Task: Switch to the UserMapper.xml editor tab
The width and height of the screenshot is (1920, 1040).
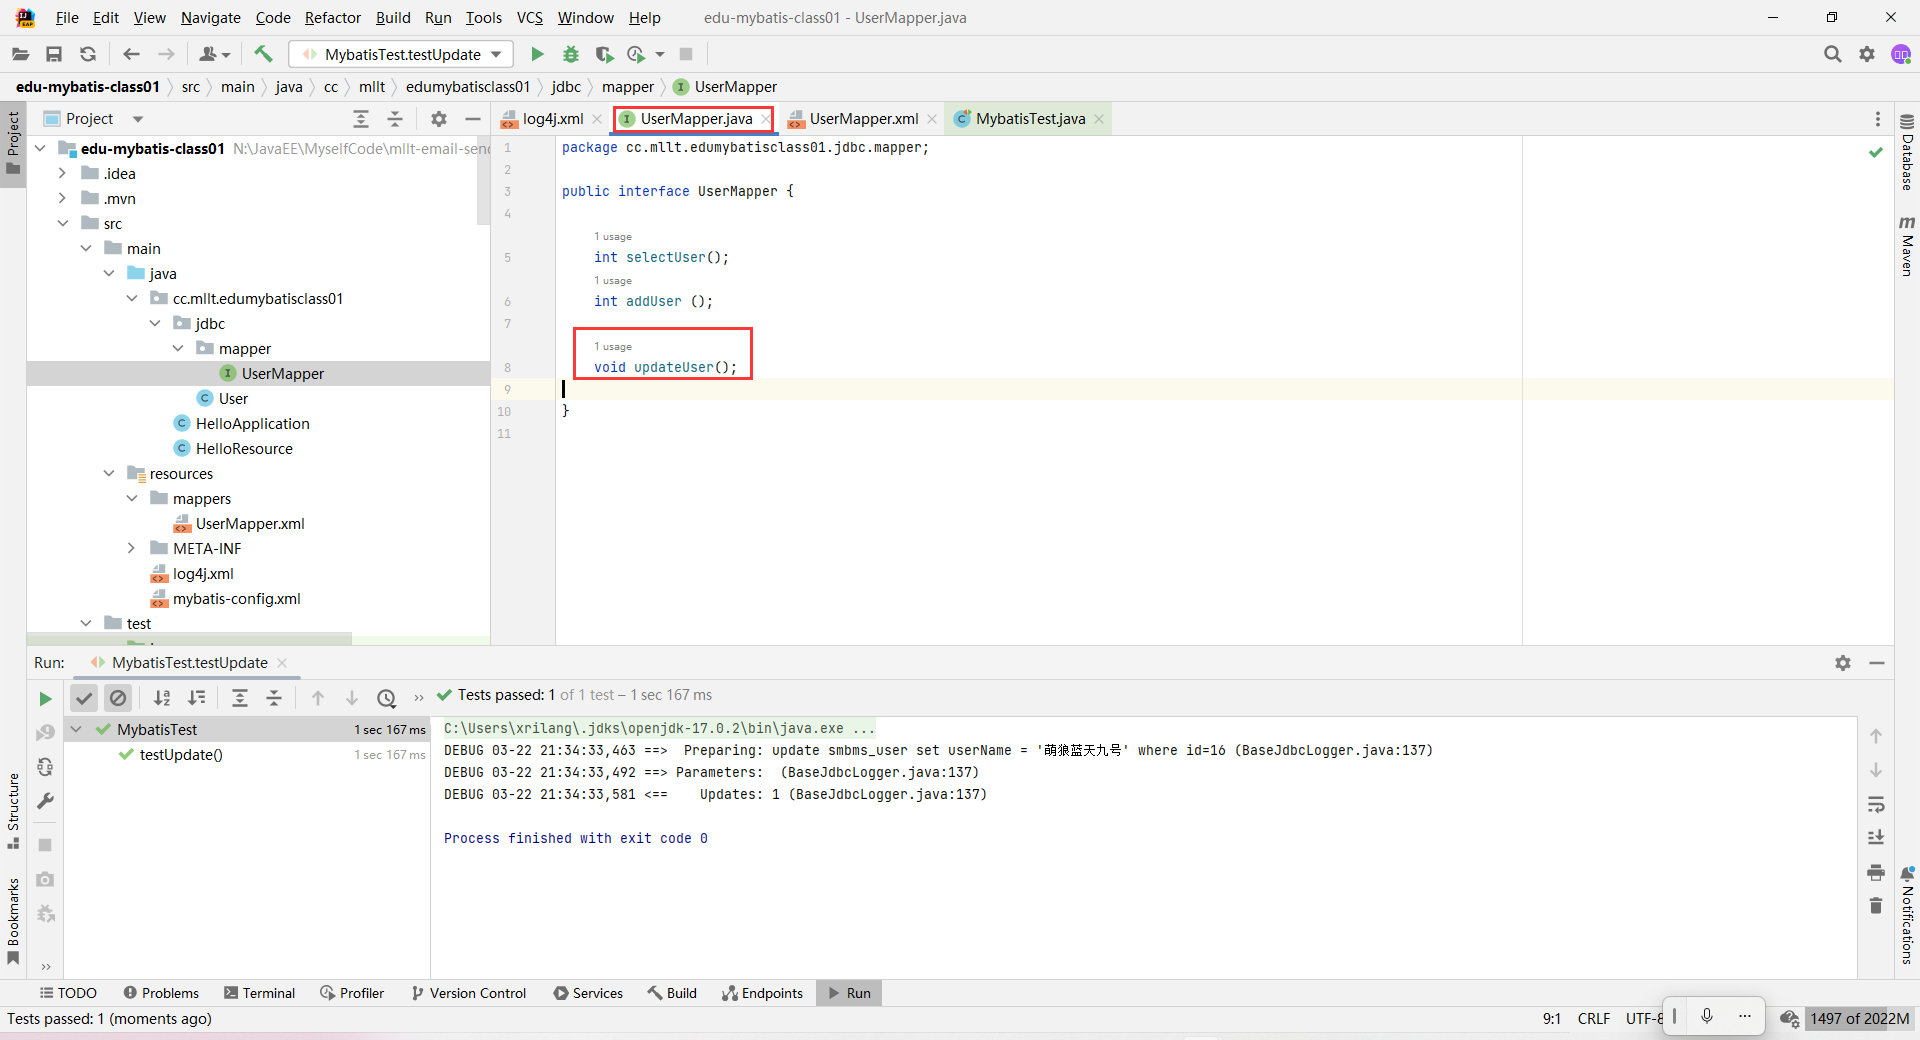Action: (863, 119)
